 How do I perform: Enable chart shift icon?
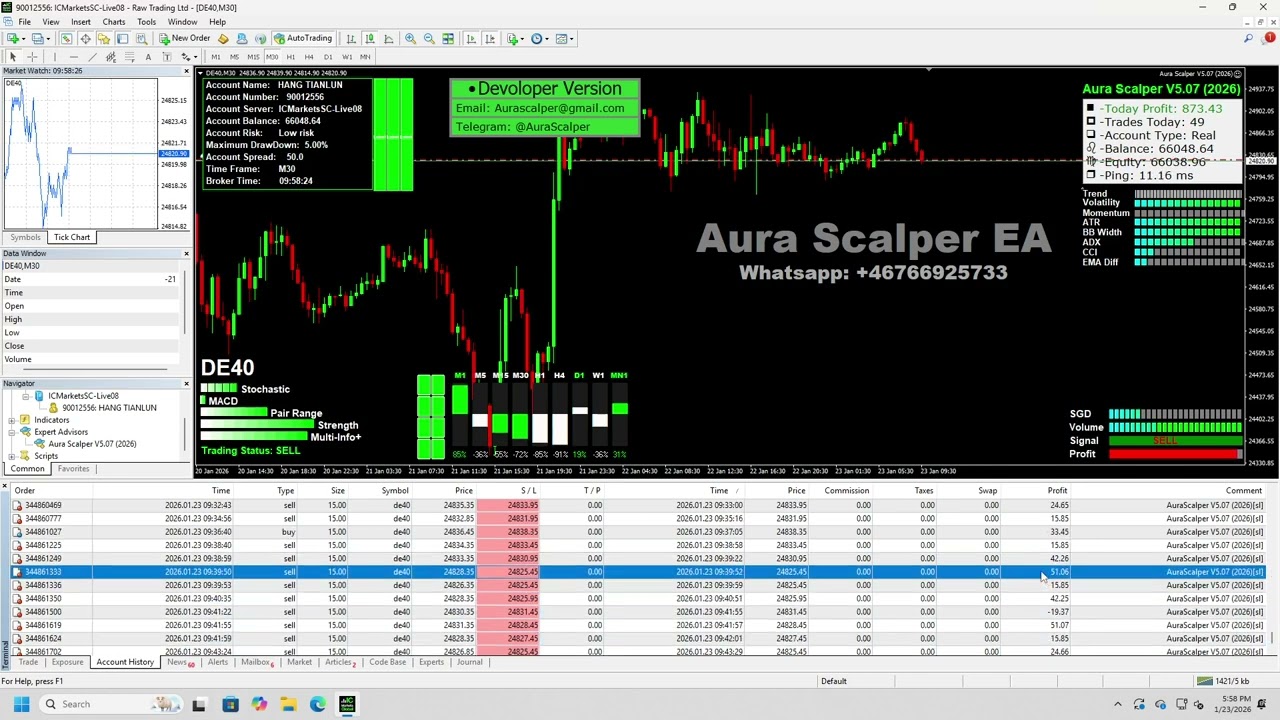[x=490, y=38]
